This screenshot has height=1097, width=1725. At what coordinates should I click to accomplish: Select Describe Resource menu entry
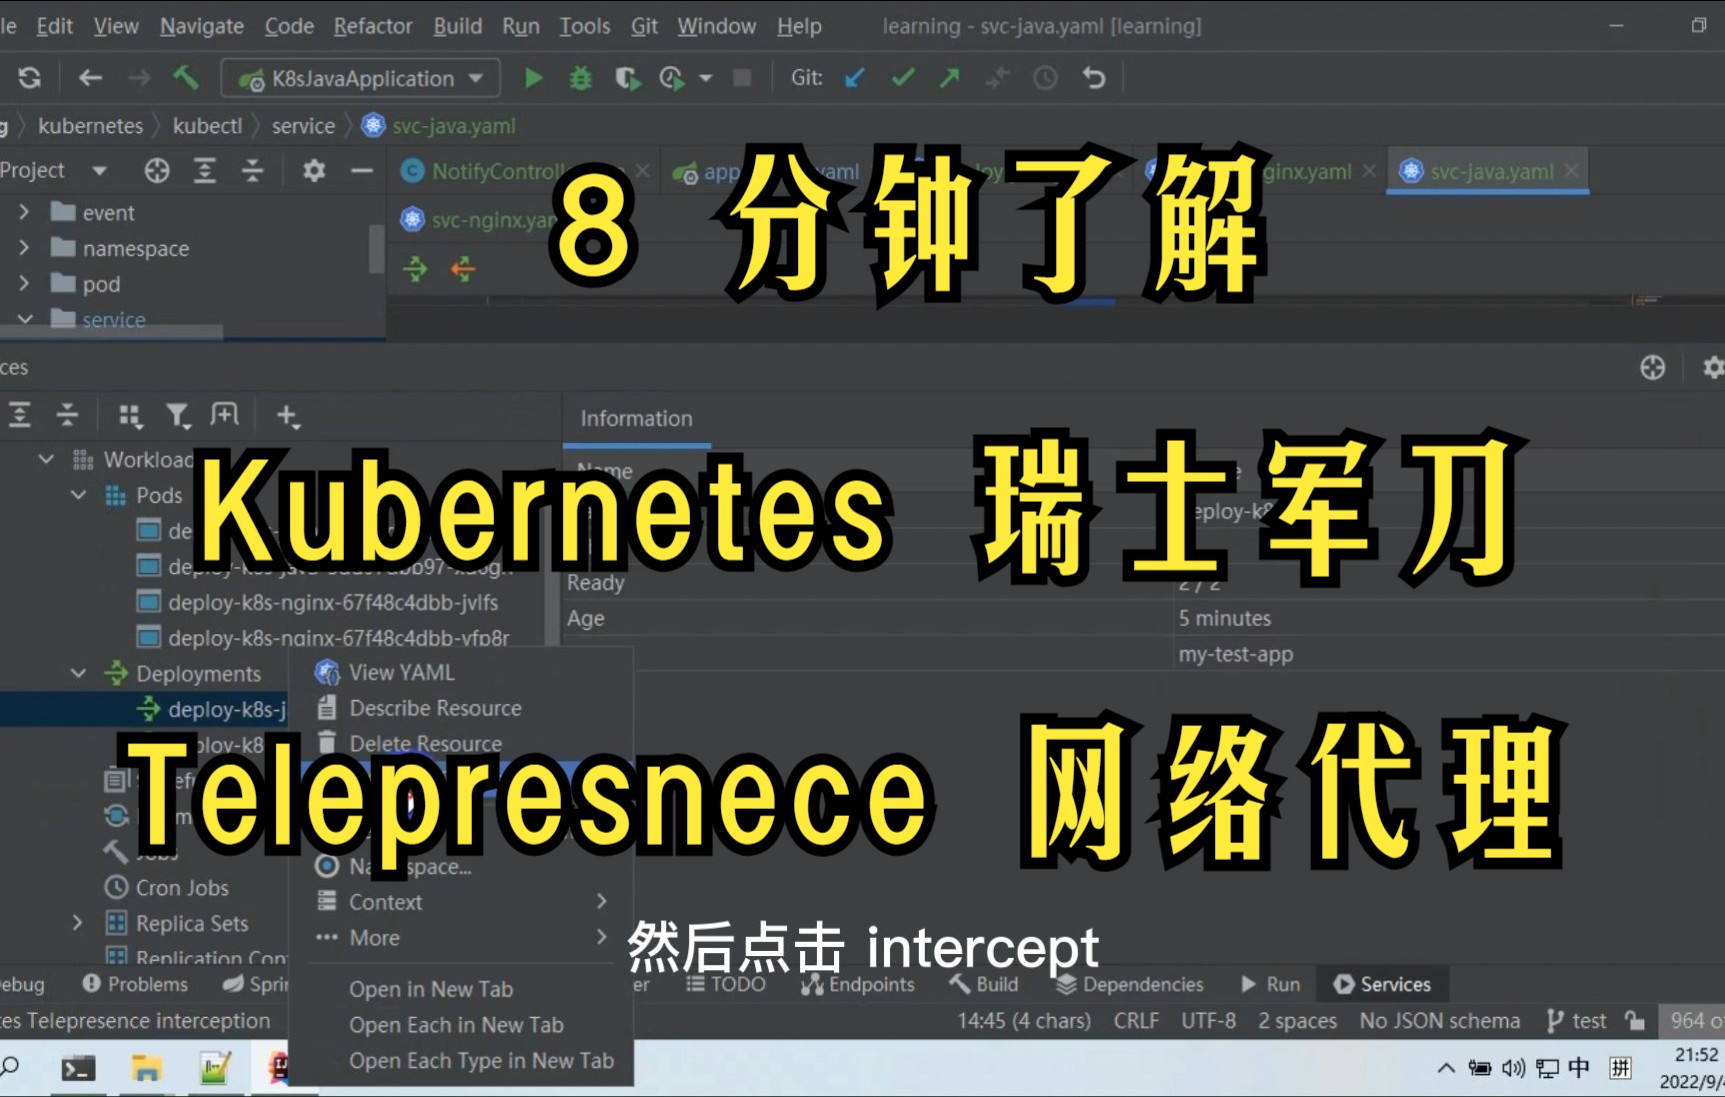pos(461,708)
